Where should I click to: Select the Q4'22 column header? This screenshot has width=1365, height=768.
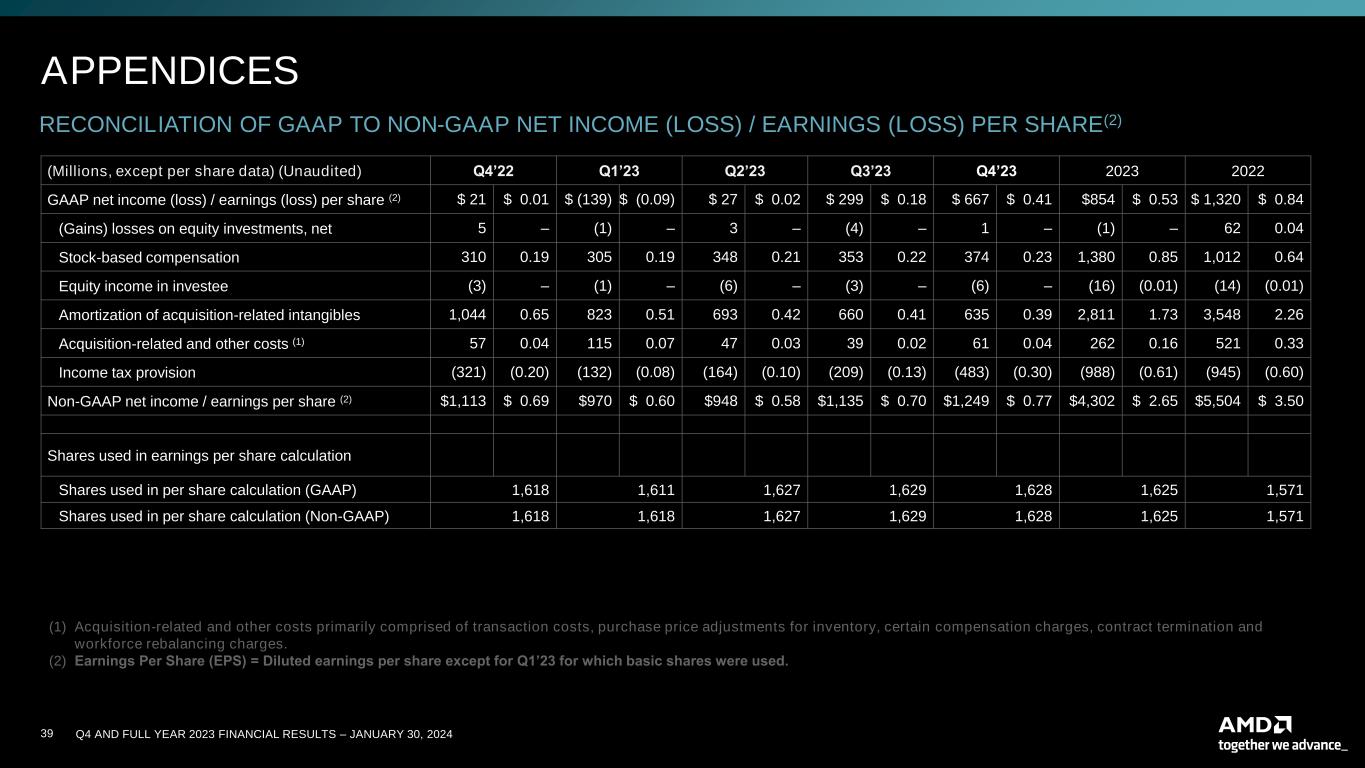(493, 169)
